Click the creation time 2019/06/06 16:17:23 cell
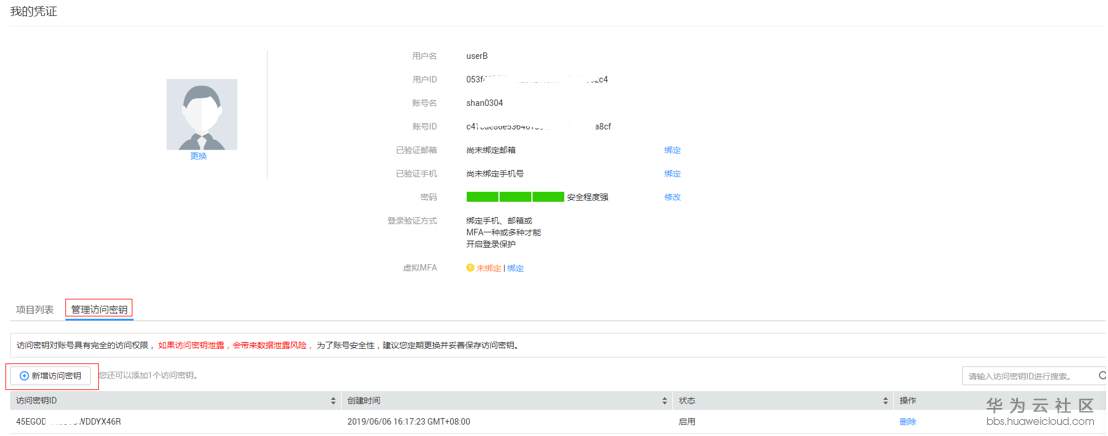Image resolution: width=1108 pixels, height=436 pixels. tap(408, 422)
